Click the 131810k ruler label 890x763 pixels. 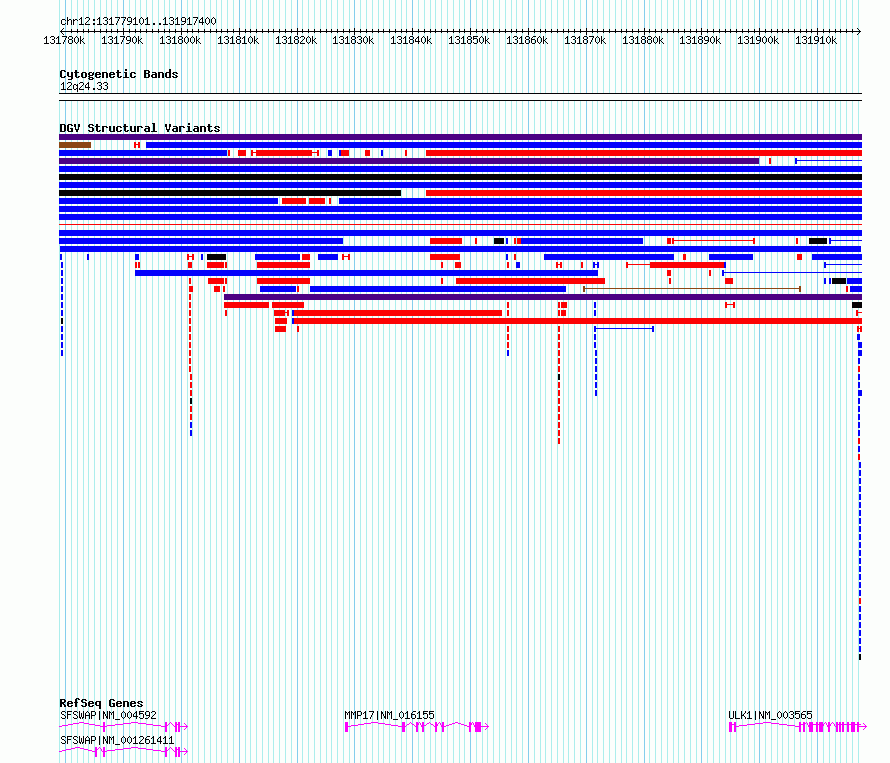pyautogui.click(x=238, y=40)
